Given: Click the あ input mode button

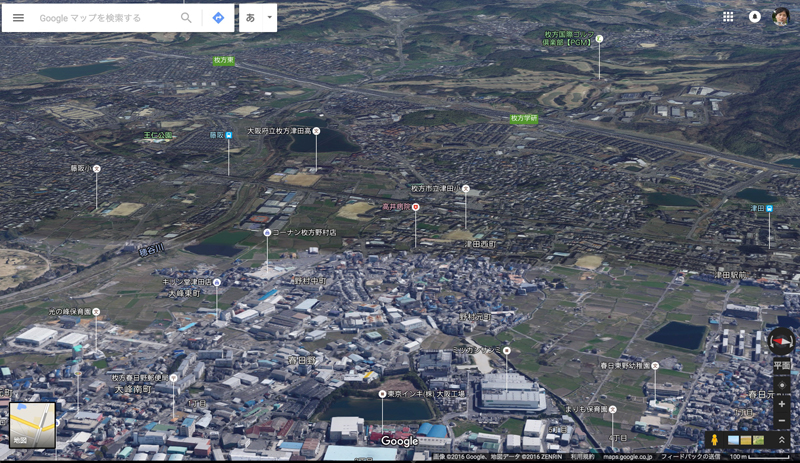Looking at the screenshot, I should [250, 18].
